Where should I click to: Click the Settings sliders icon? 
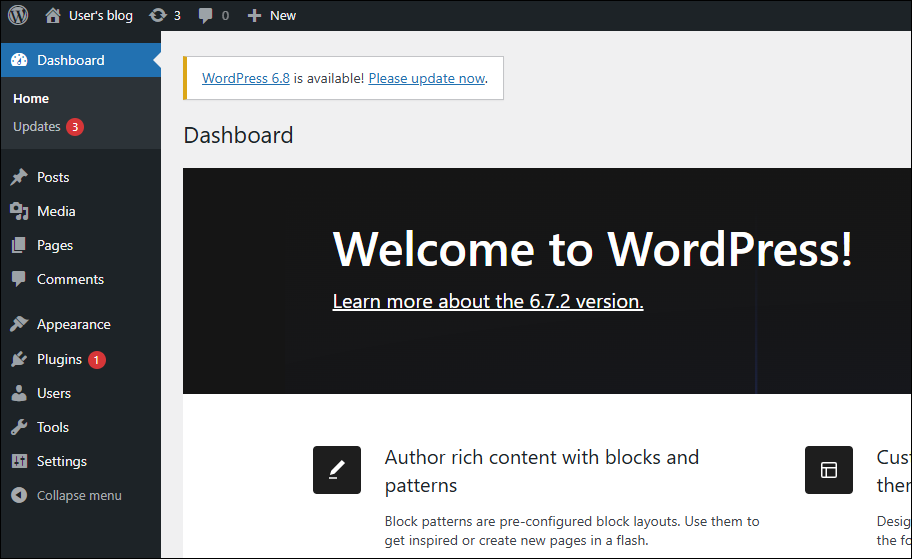pyautogui.click(x=19, y=461)
